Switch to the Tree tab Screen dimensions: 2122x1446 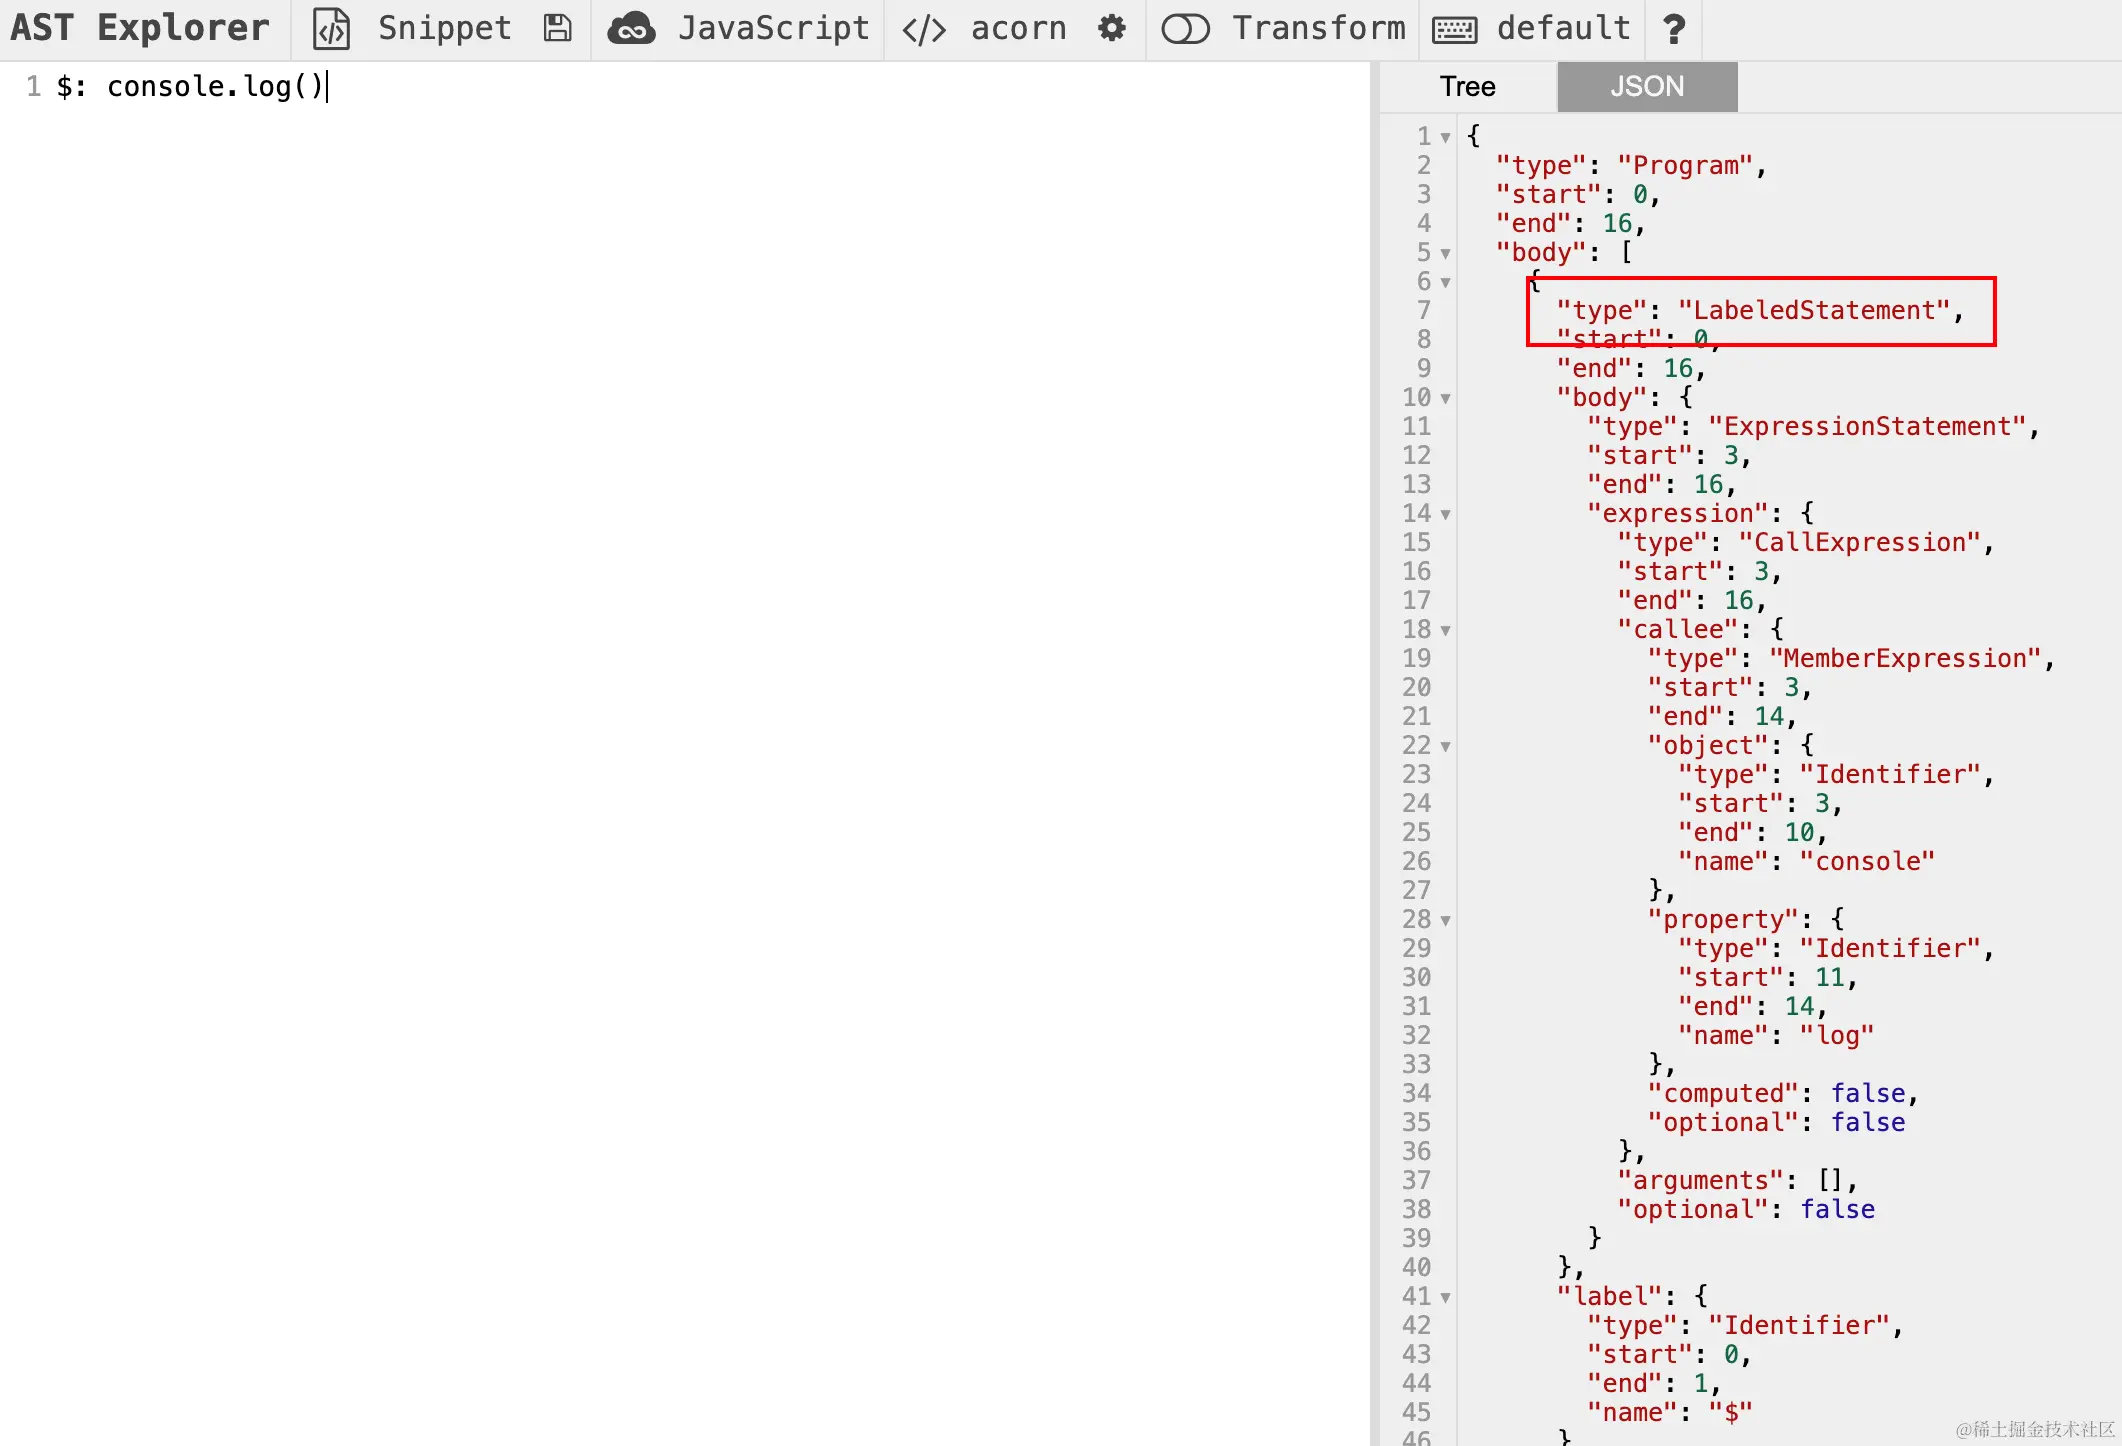[x=1467, y=87]
